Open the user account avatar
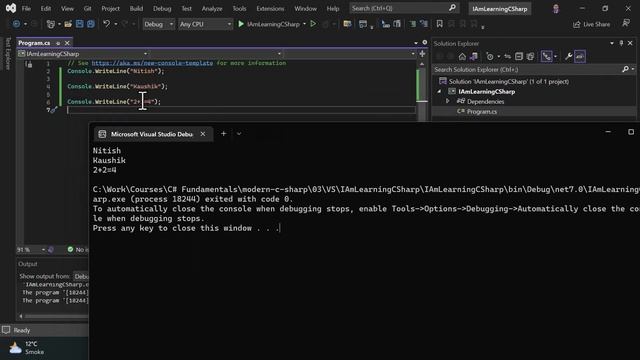The height and width of the screenshot is (360, 640). click(556, 9)
